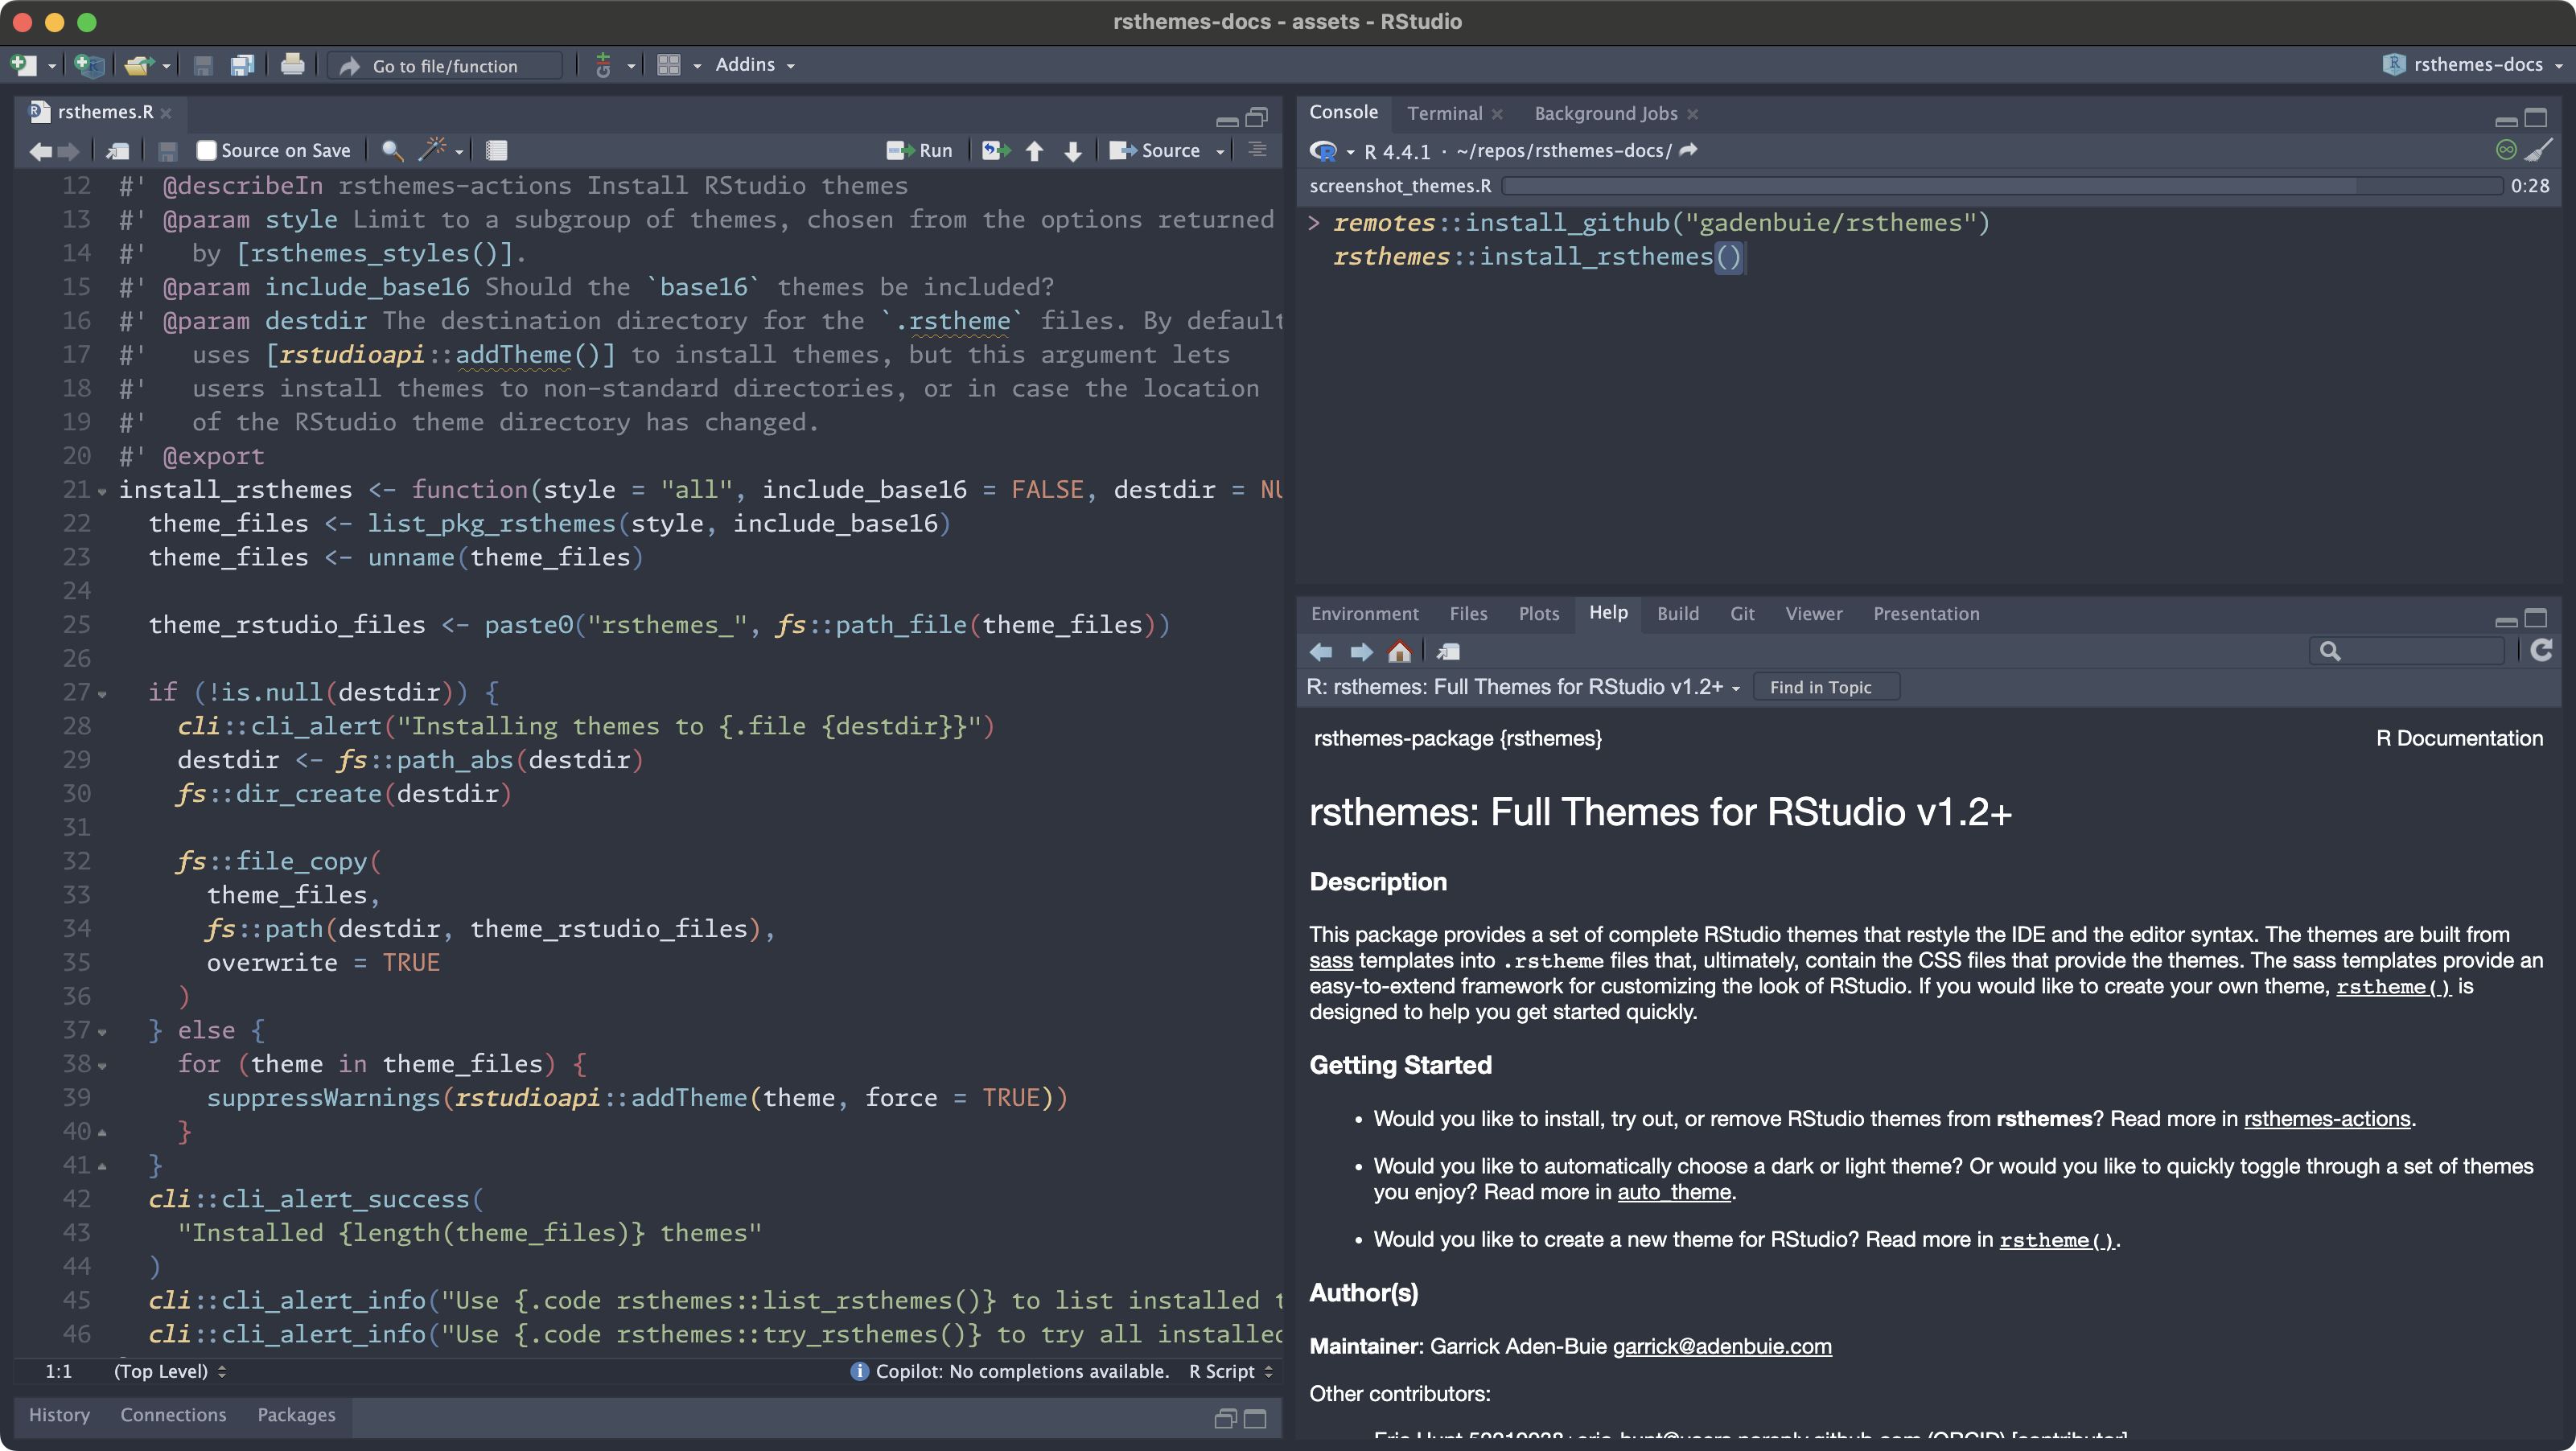The width and height of the screenshot is (2576, 1451).
Task: Click the Help pane home icon
Action: (x=1399, y=652)
